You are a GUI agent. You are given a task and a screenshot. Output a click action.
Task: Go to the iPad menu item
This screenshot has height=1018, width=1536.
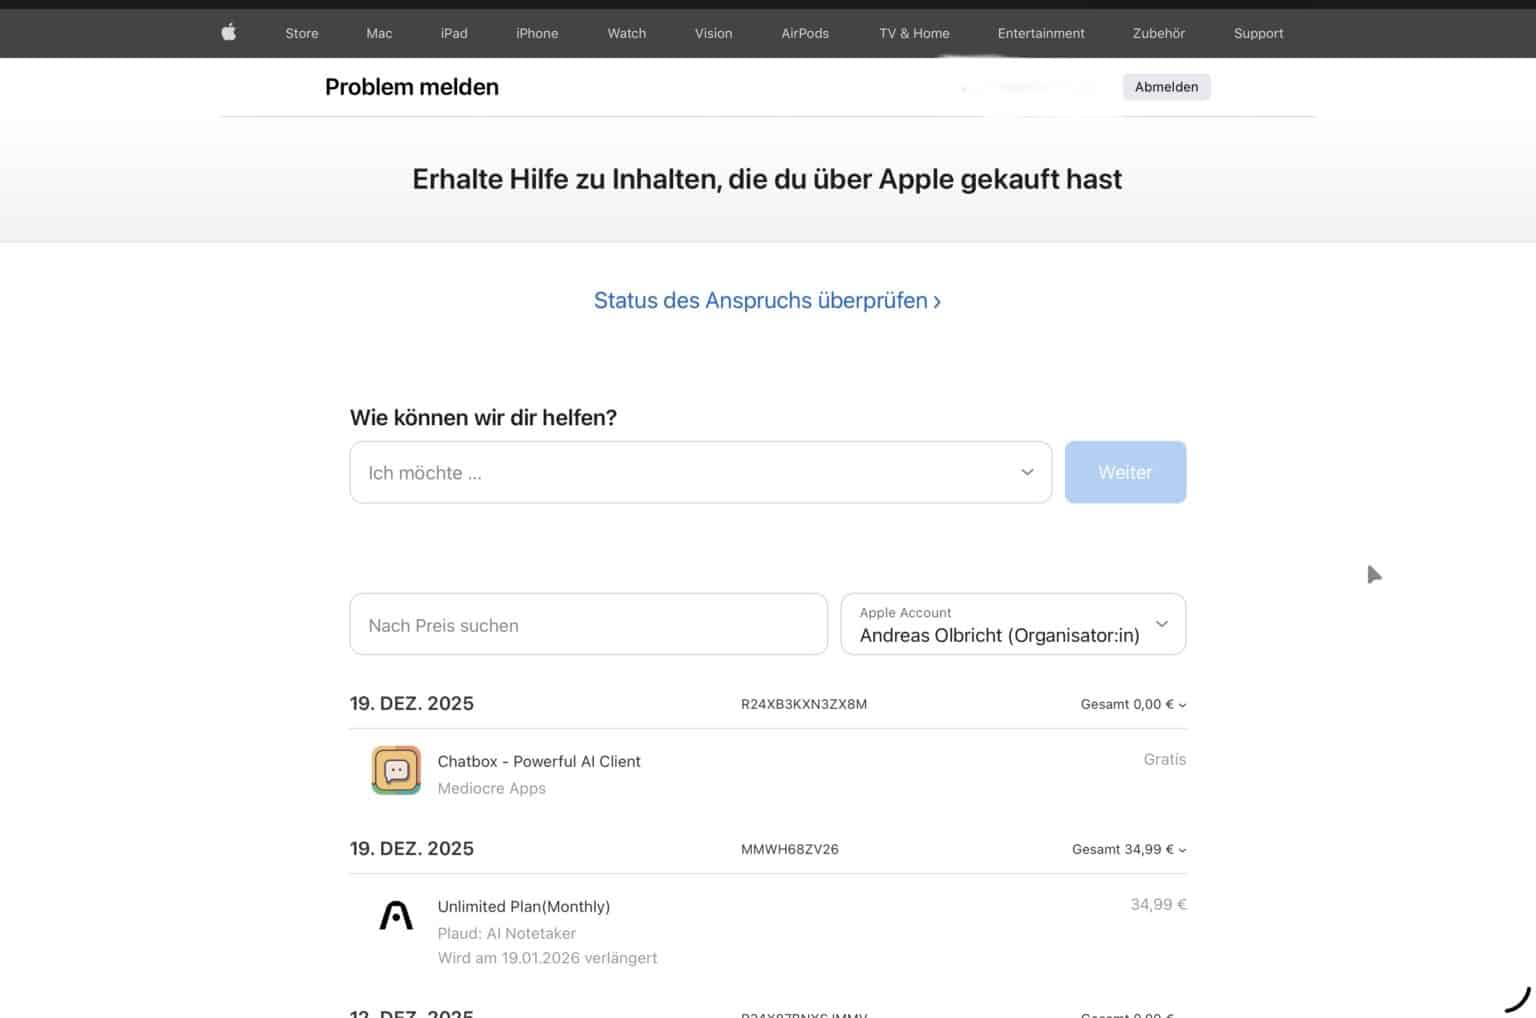[x=454, y=33]
